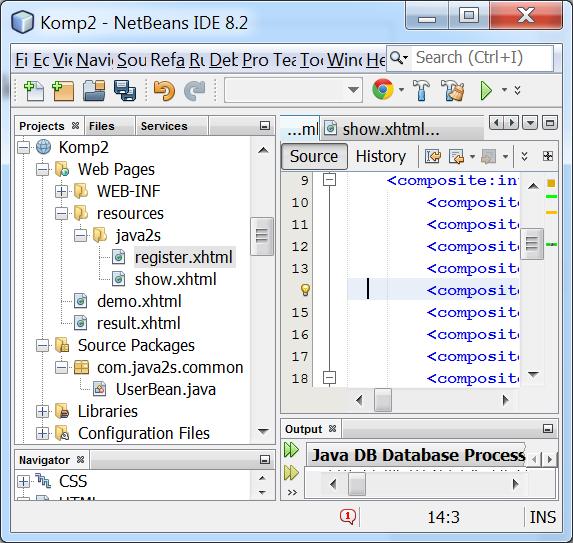Viewport: 573px width, 543px height.
Task: Expand the WEB-INF folder
Action: point(61,191)
